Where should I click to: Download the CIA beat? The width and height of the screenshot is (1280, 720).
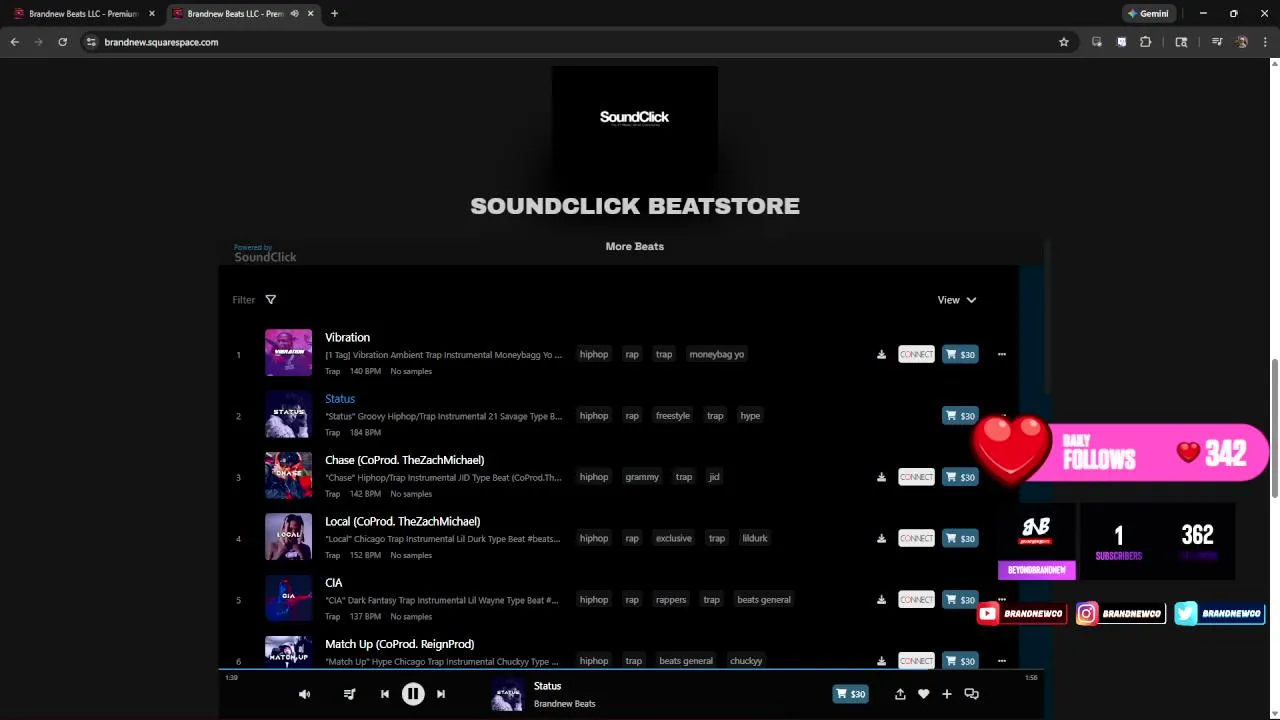pyautogui.click(x=881, y=600)
